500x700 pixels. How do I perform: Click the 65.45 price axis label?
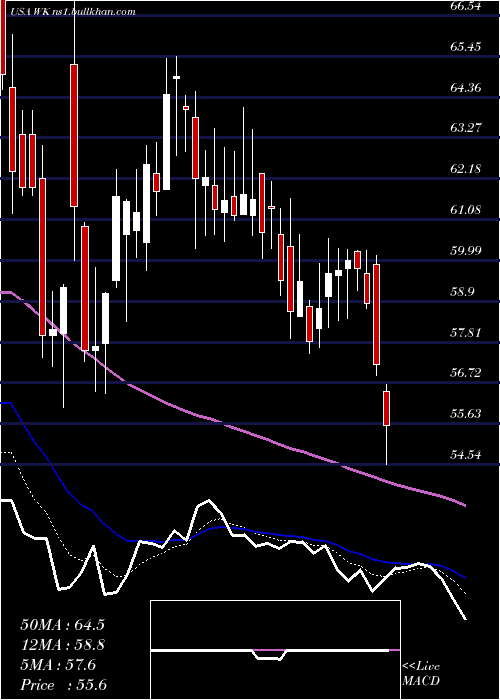[467, 46]
